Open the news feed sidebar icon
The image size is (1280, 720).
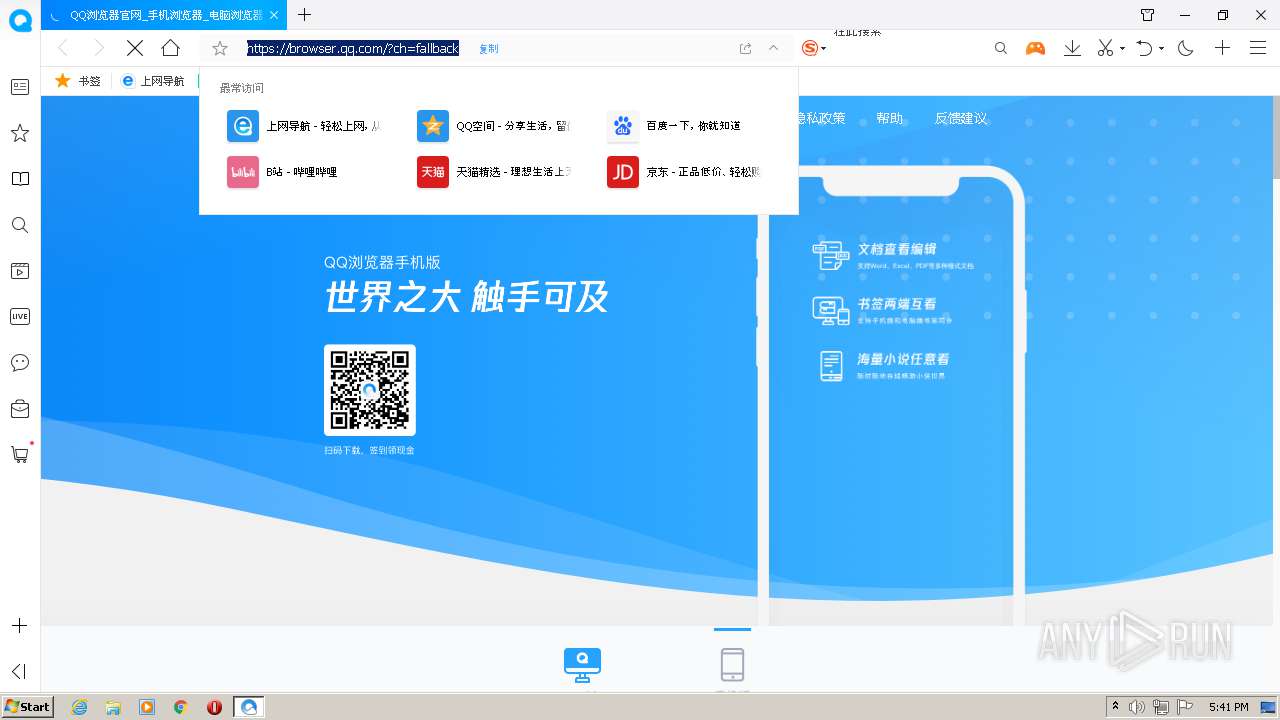[19, 87]
